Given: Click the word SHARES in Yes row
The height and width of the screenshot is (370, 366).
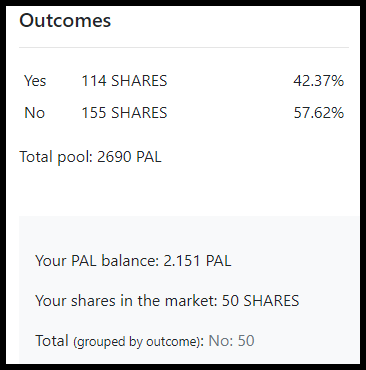Looking at the screenshot, I should point(139,81).
